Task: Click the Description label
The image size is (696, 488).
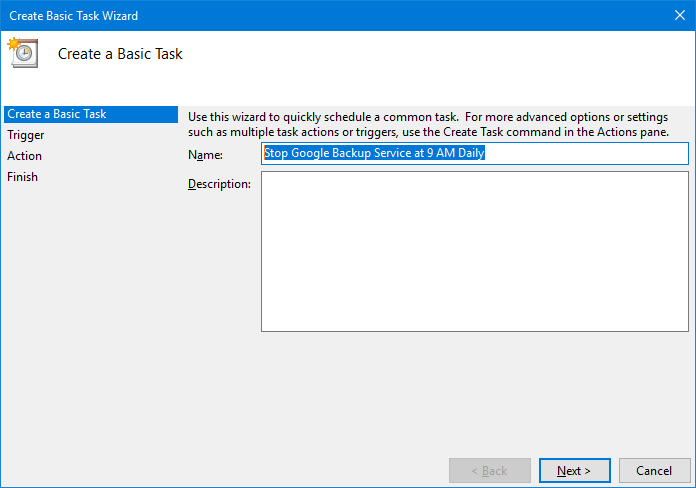Action: (219, 184)
